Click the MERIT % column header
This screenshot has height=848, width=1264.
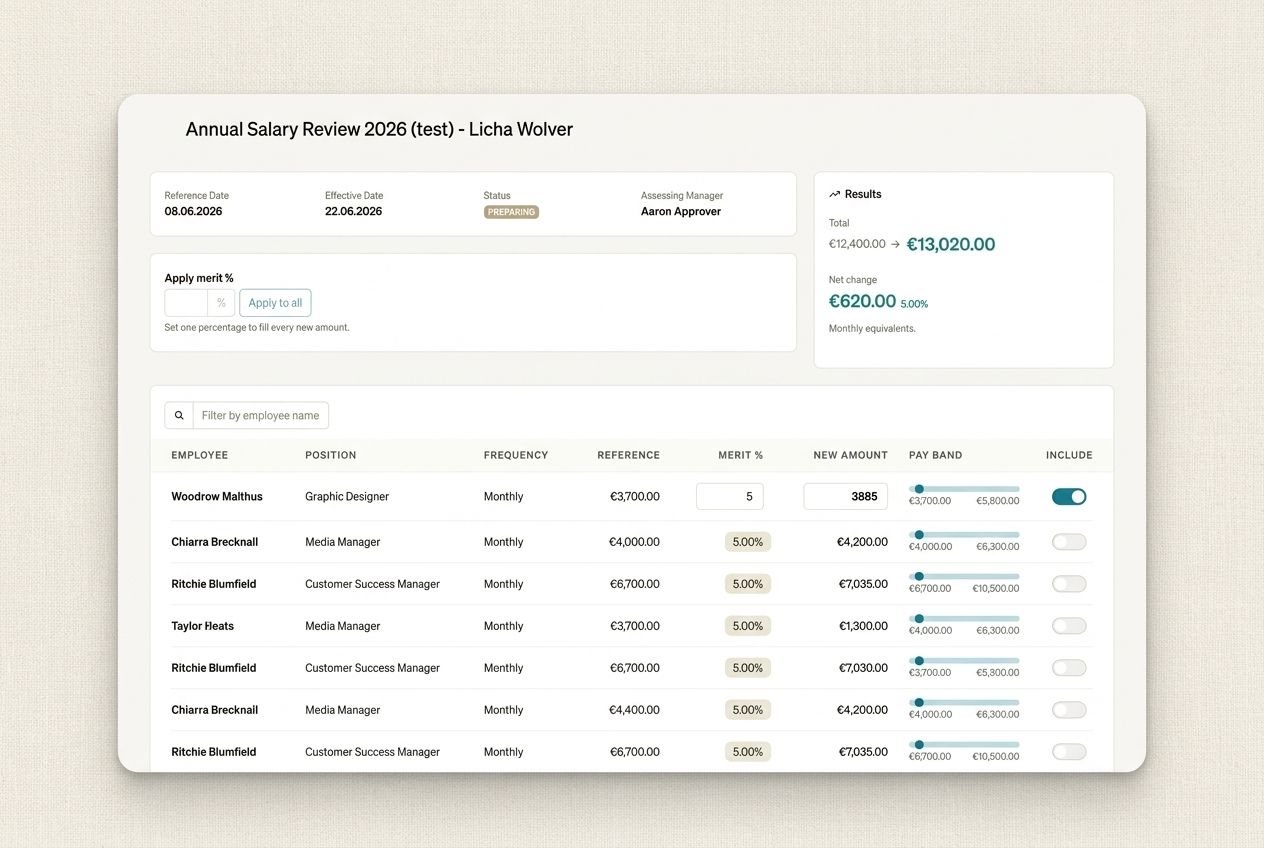pyautogui.click(x=741, y=455)
